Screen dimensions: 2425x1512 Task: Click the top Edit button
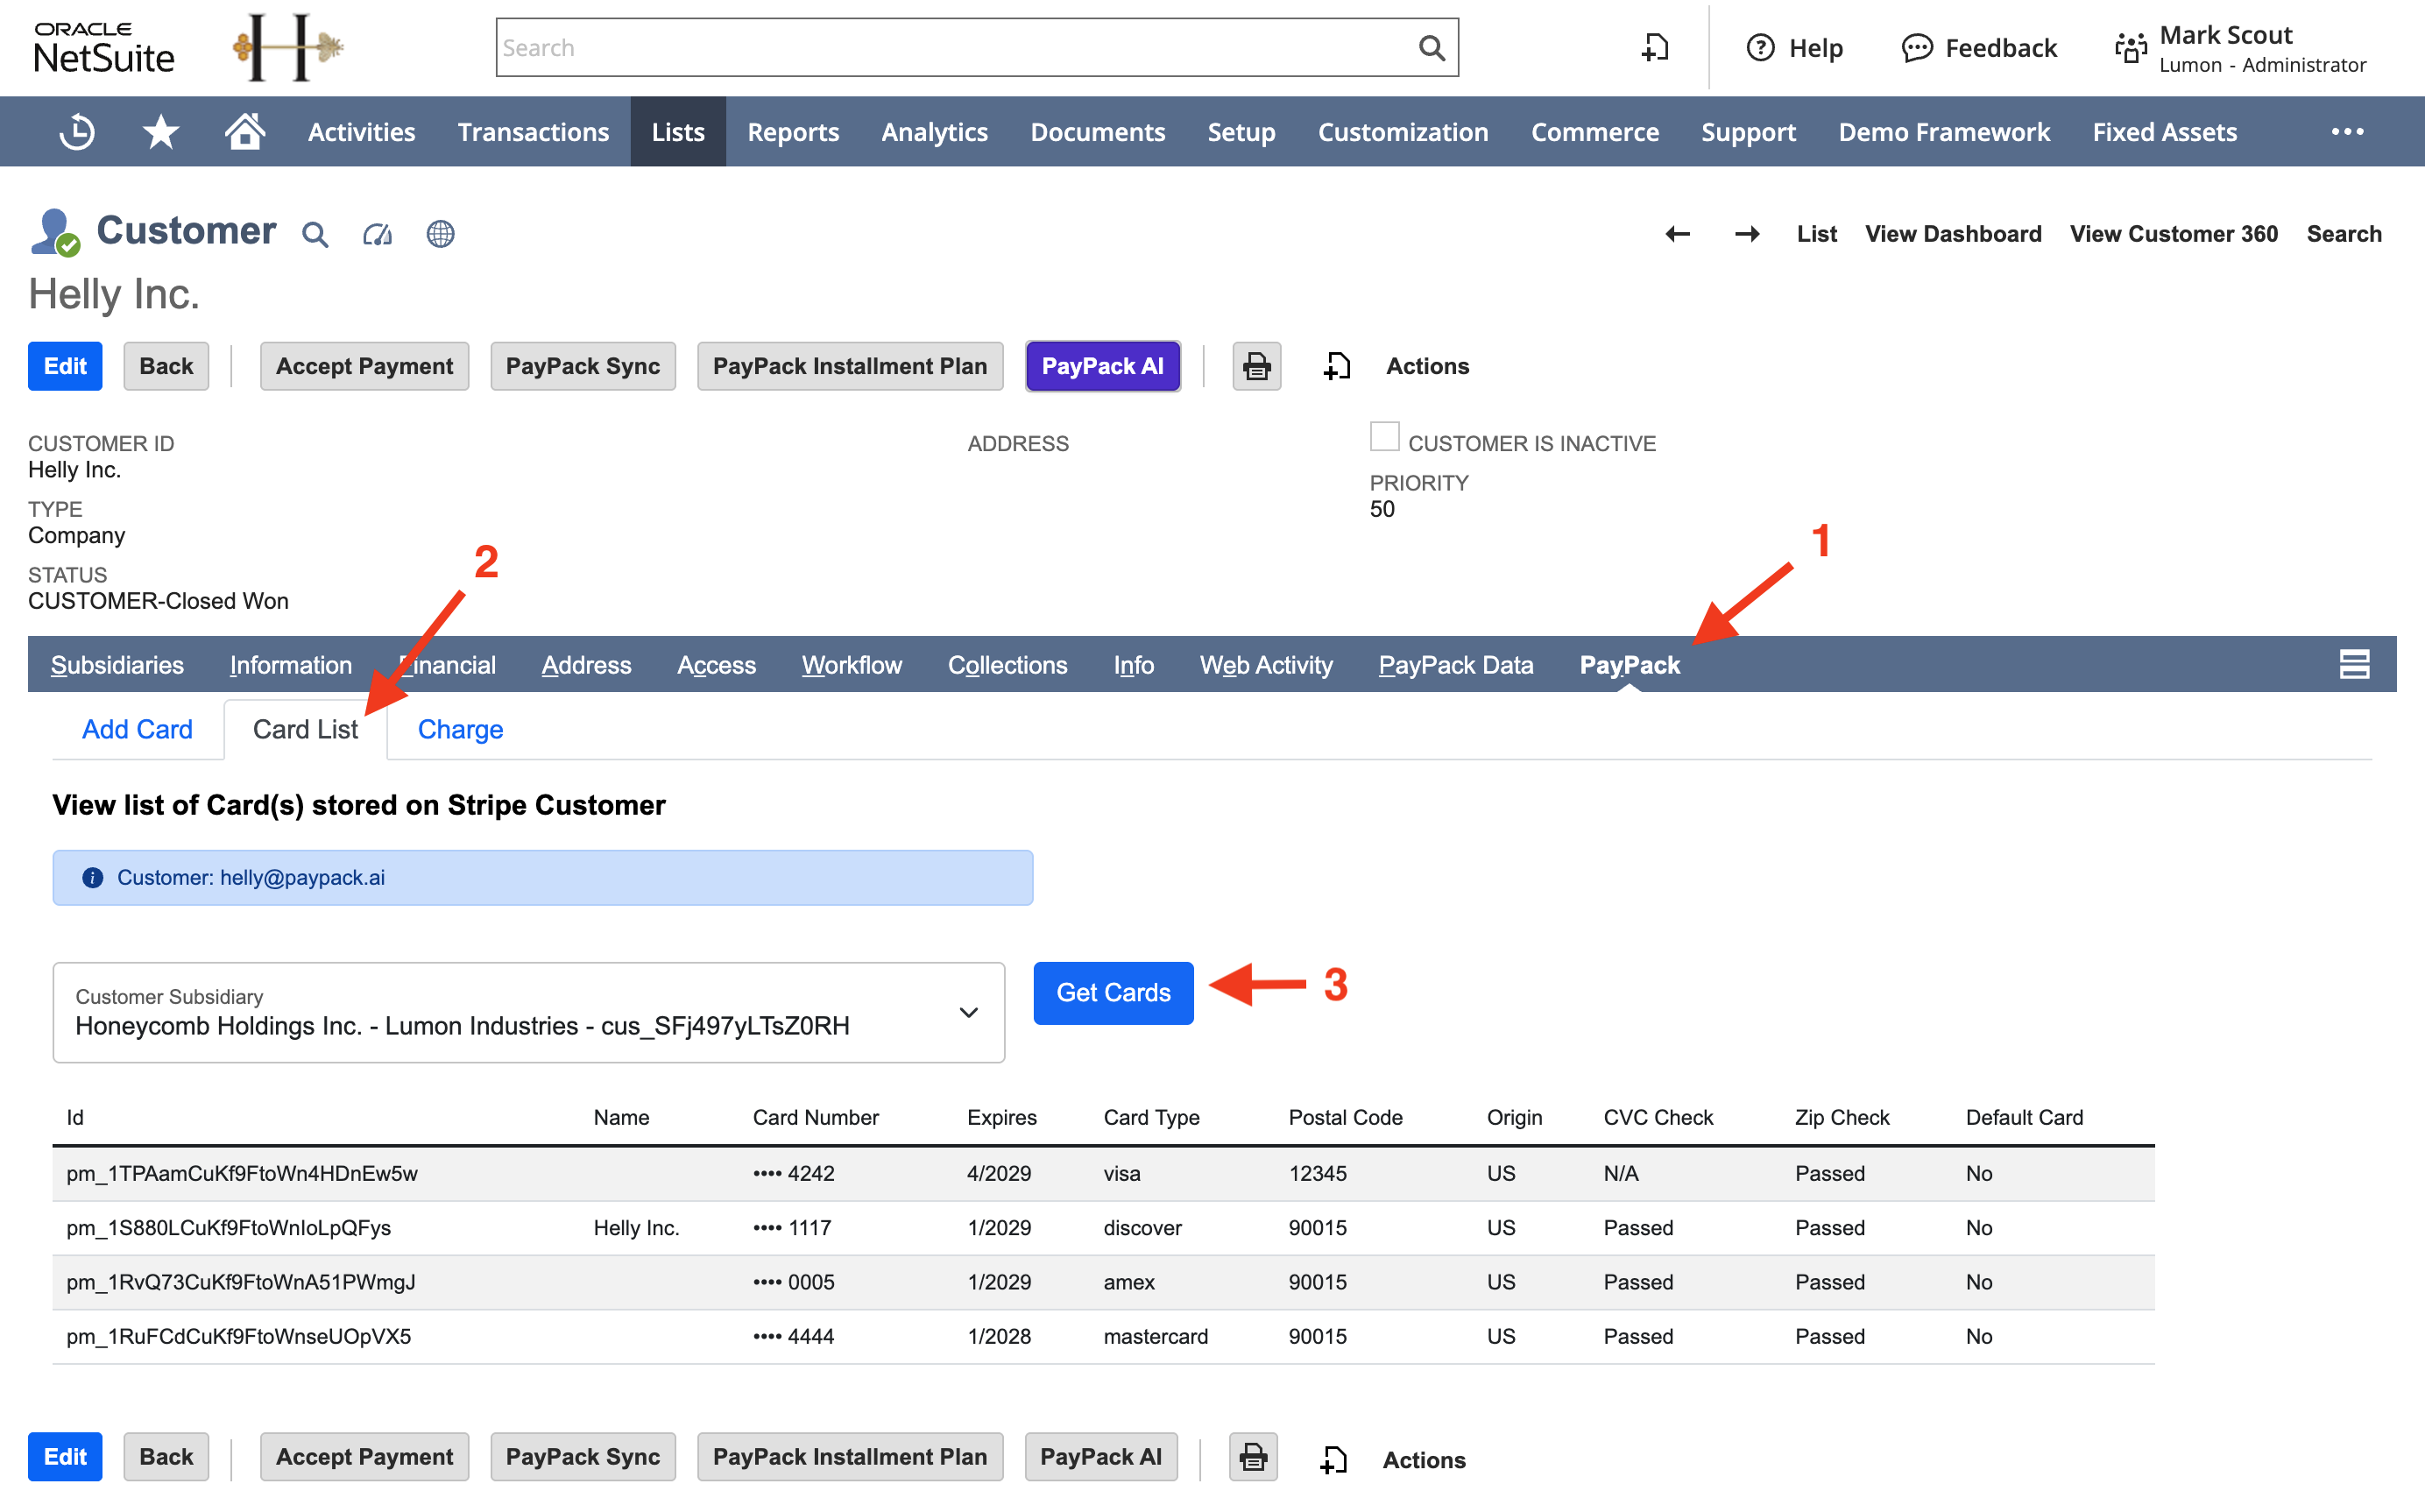[x=65, y=366]
